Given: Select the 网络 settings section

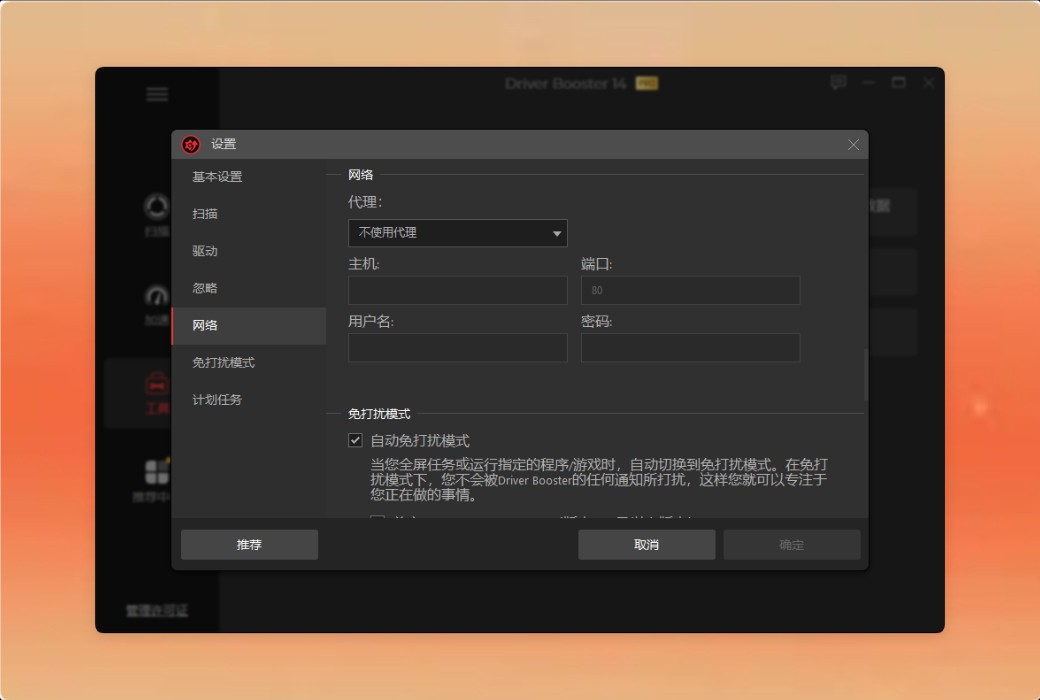Looking at the screenshot, I should 249,326.
